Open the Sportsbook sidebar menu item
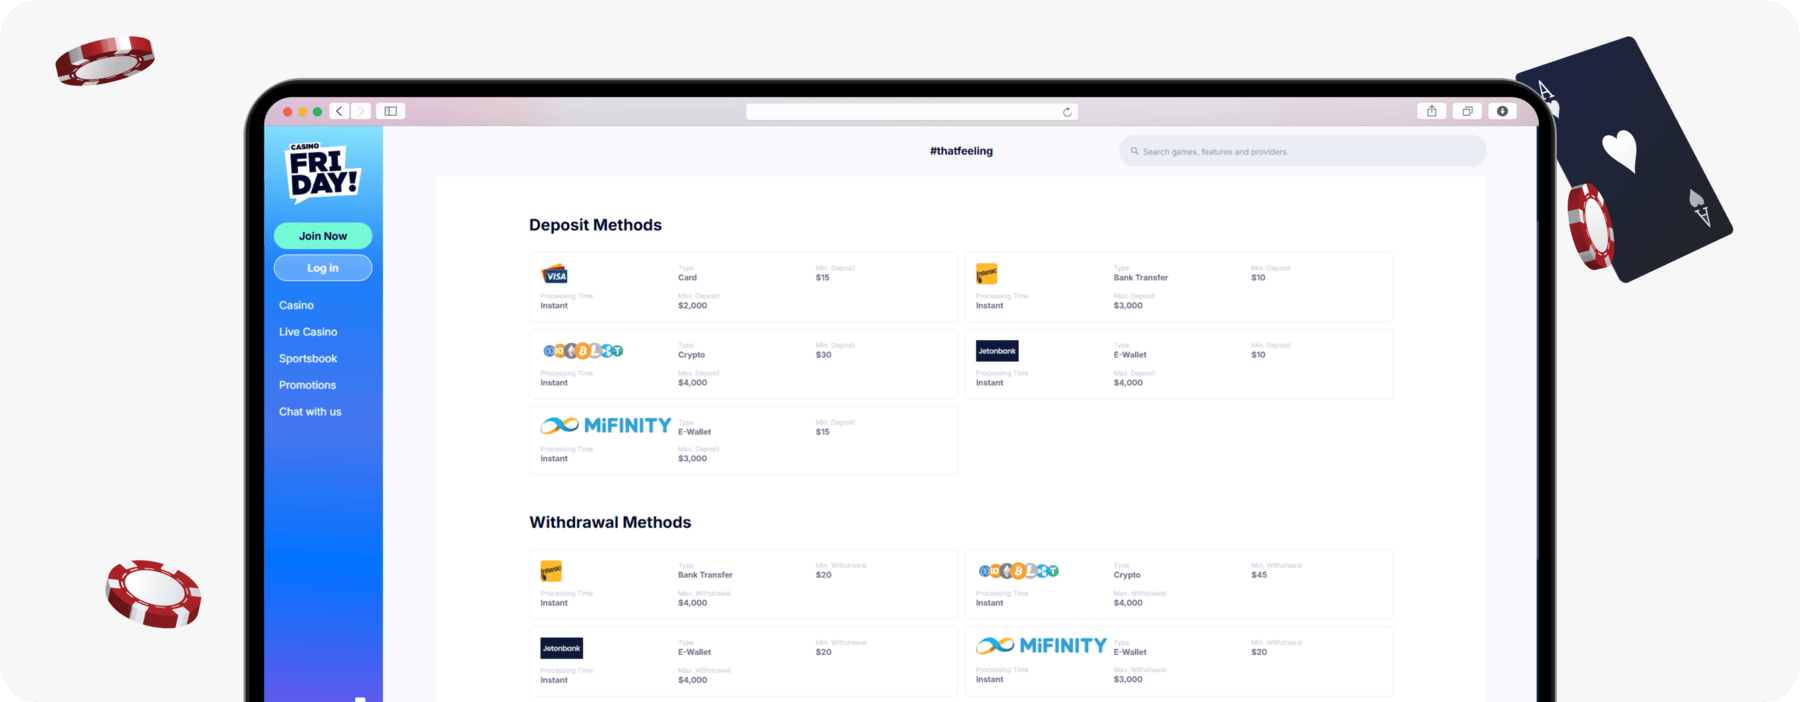 point(308,358)
